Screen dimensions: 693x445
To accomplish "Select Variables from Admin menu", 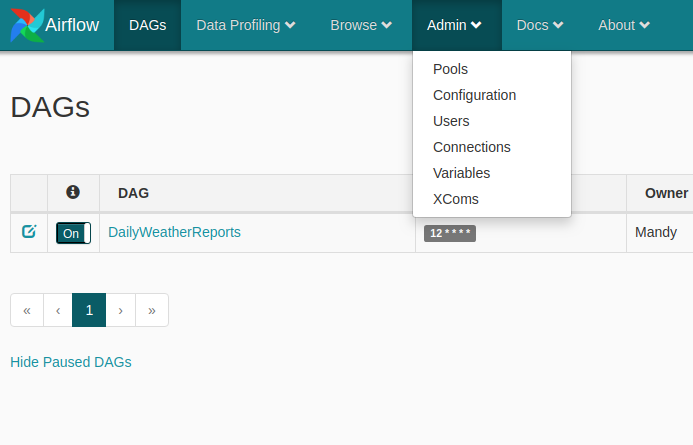I will [492, 173].
